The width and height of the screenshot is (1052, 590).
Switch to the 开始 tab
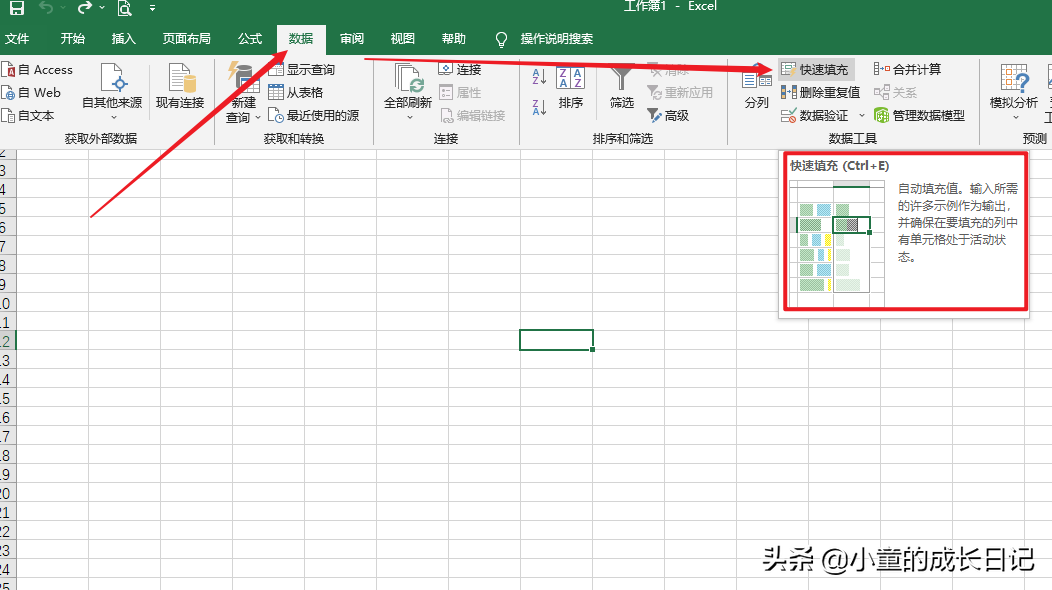(x=72, y=39)
